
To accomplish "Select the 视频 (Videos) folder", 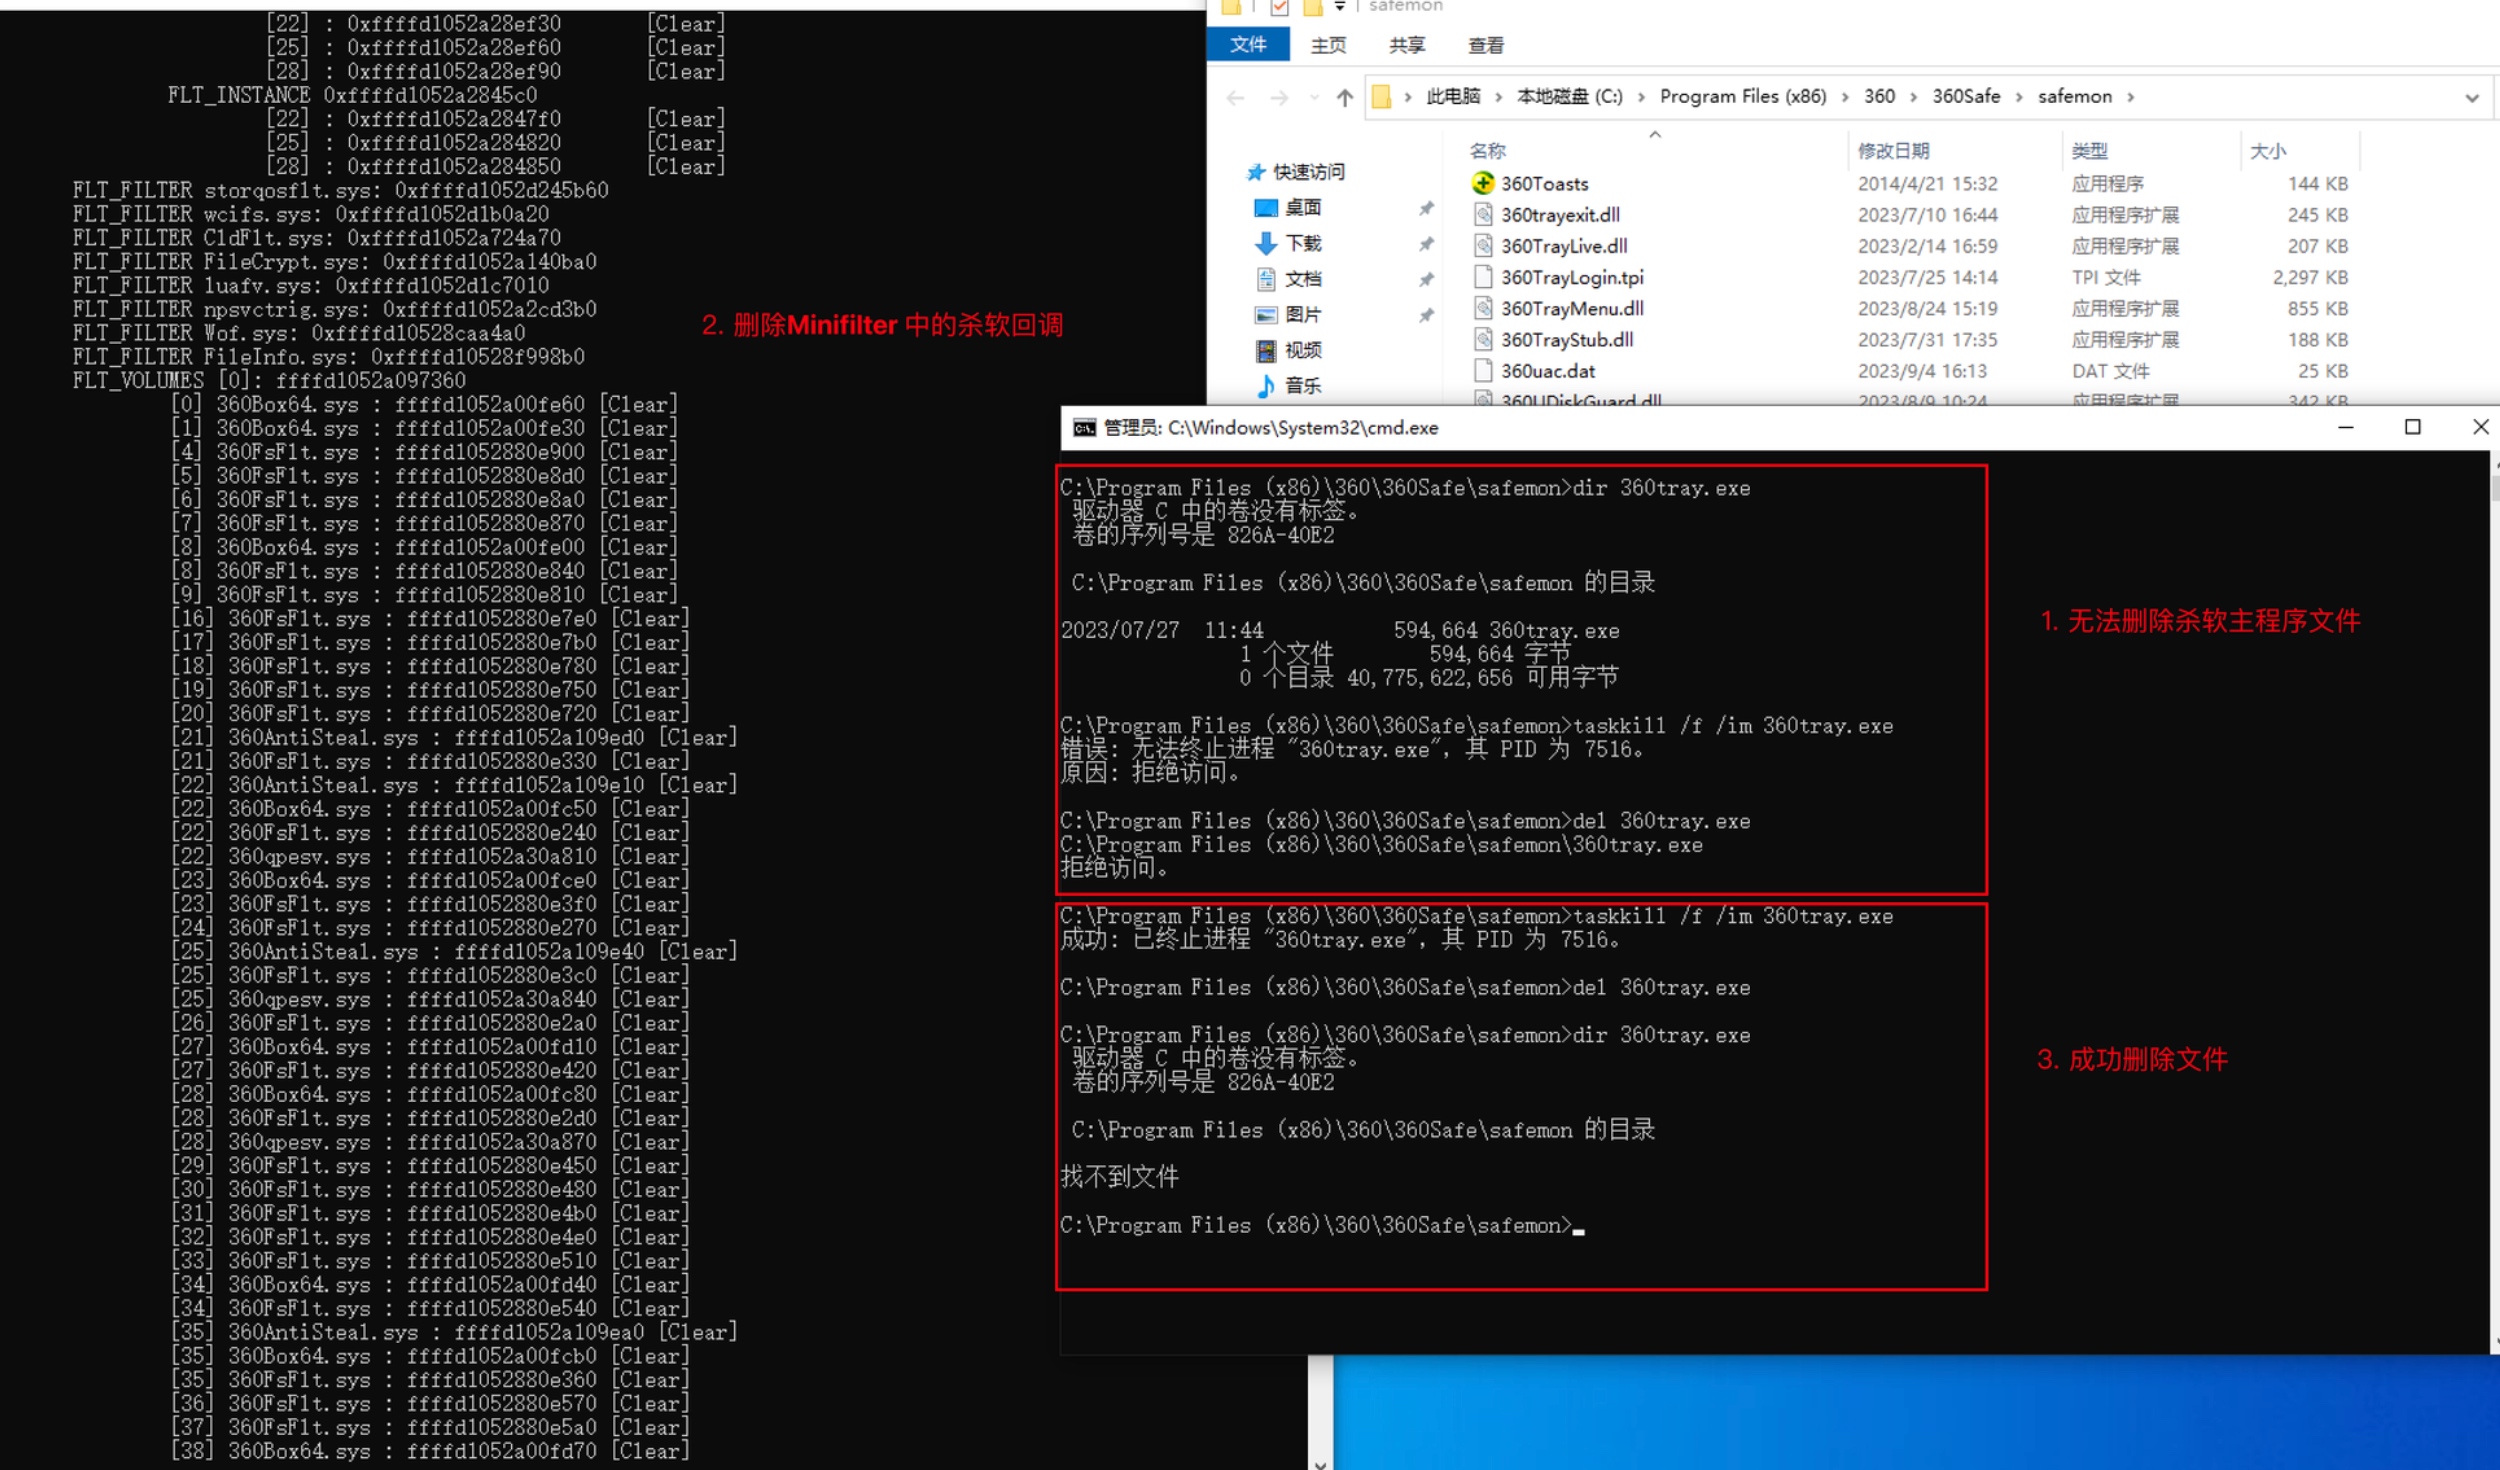I will pyautogui.click(x=1302, y=350).
